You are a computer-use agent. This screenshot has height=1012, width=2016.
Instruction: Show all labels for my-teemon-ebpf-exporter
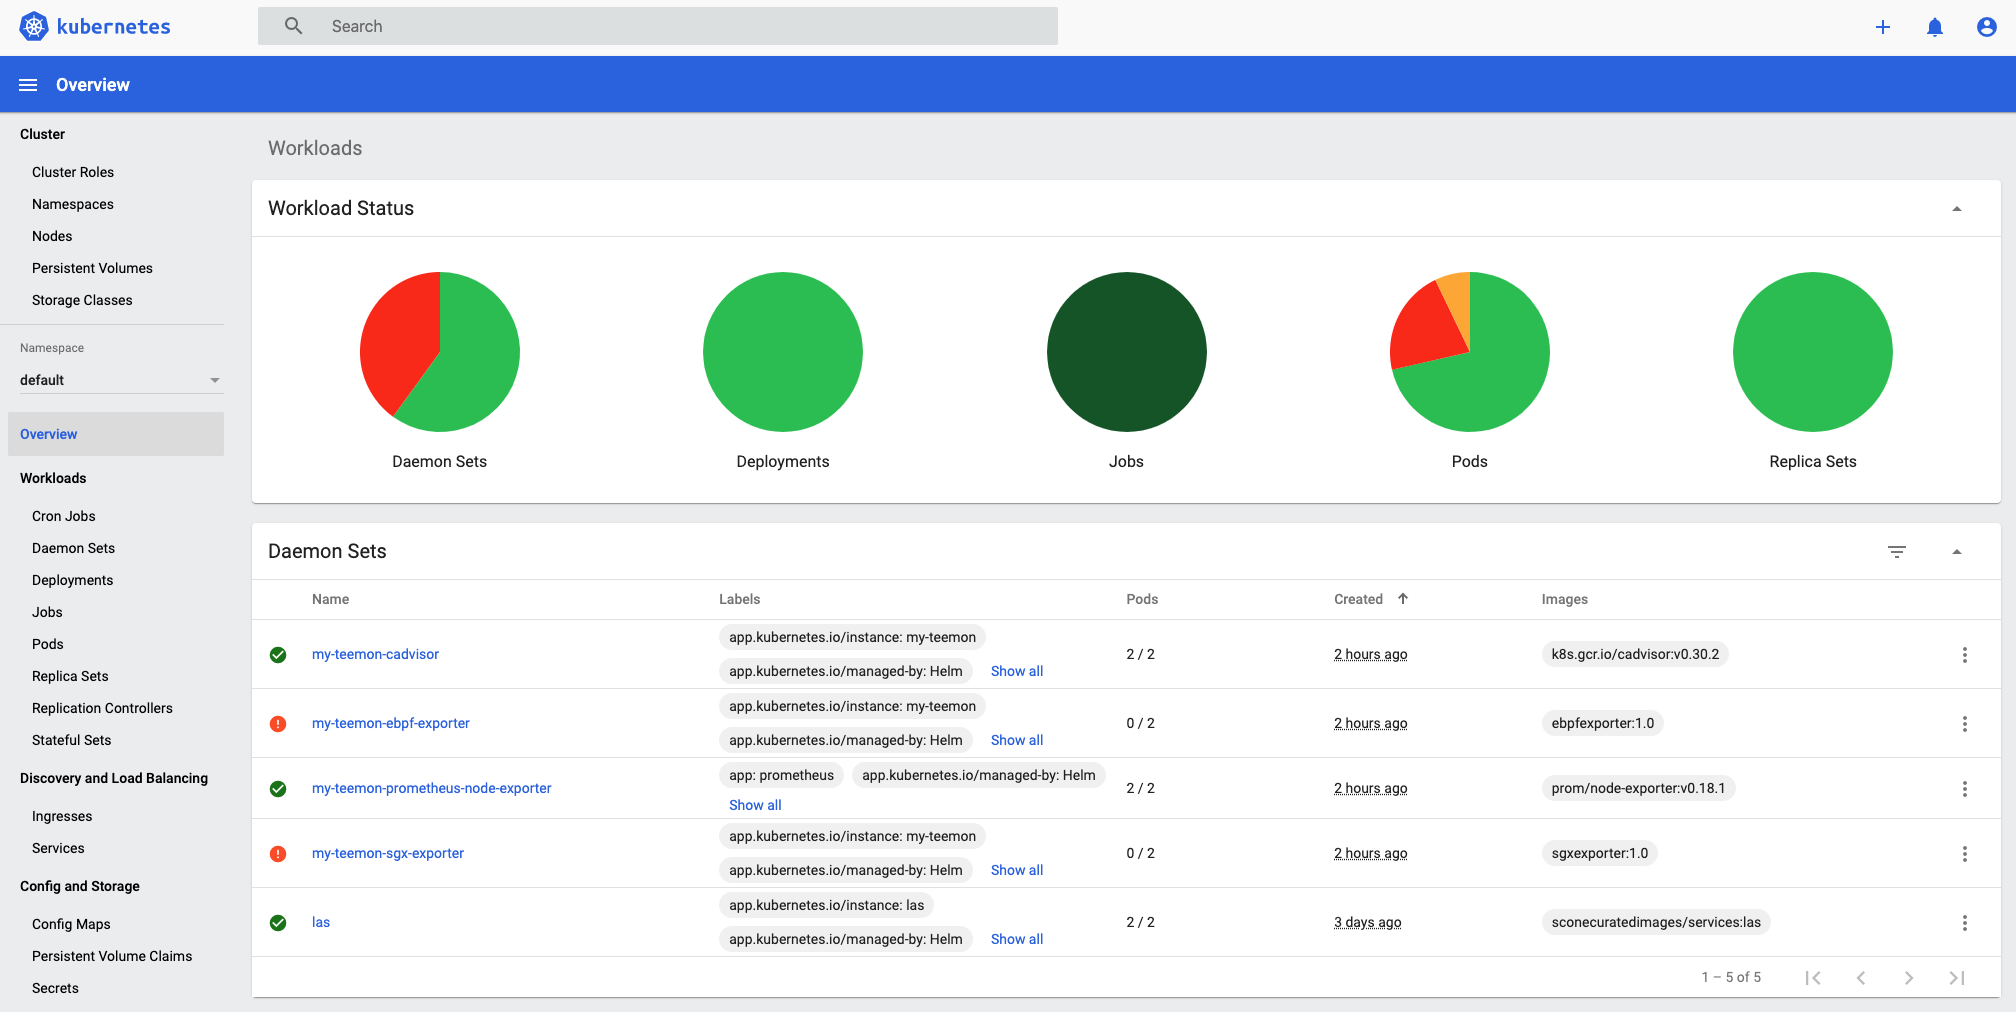[x=1016, y=740]
